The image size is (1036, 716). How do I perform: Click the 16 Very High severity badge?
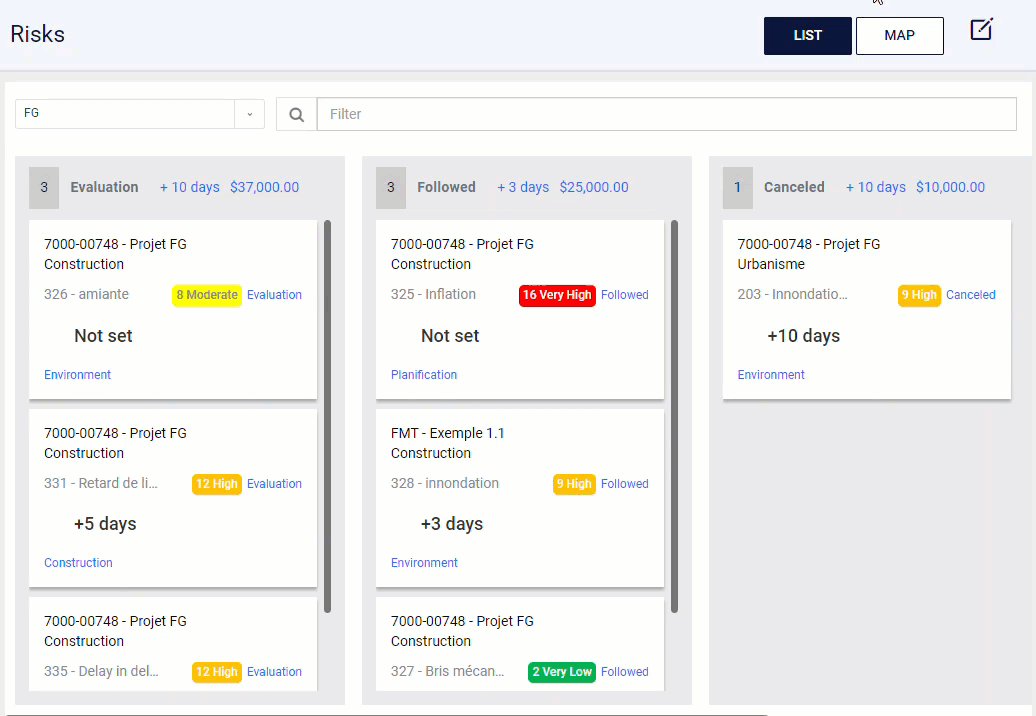pyautogui.click(x=557, y=295)
